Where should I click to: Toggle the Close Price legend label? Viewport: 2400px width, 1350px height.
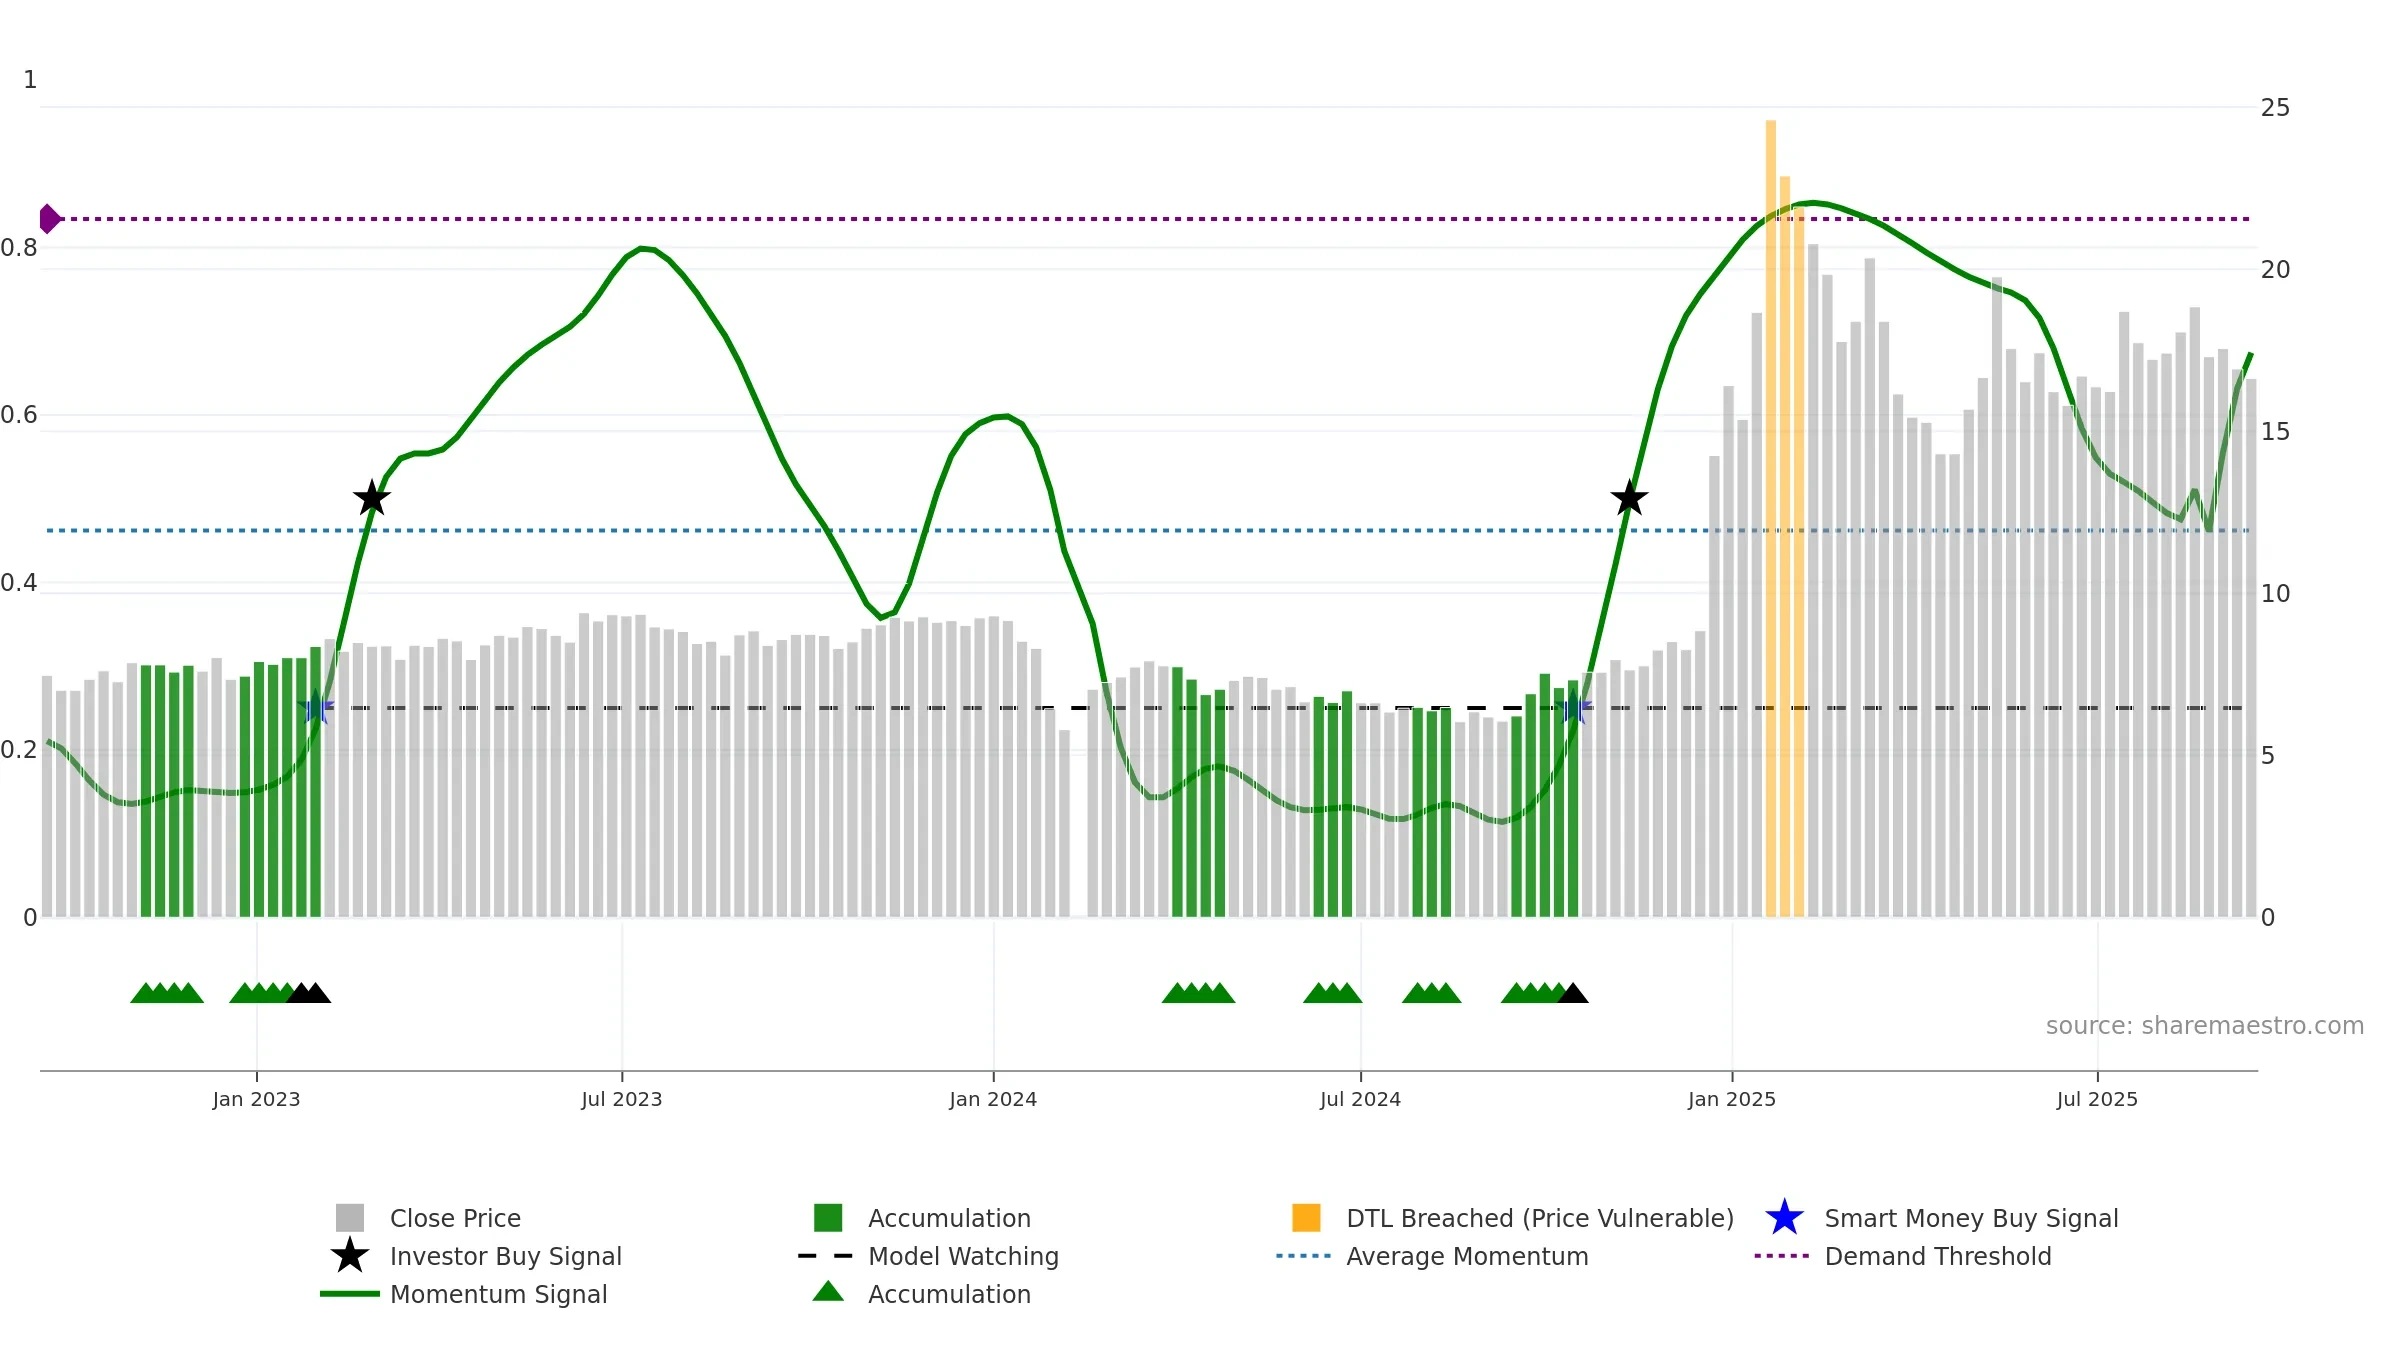point(455,1218)
